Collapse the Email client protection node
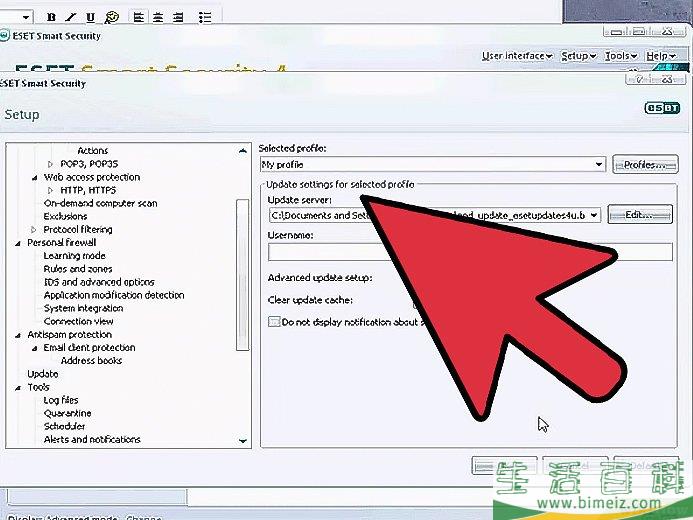This screenshot has height=520, width=693. pos(34,348)
